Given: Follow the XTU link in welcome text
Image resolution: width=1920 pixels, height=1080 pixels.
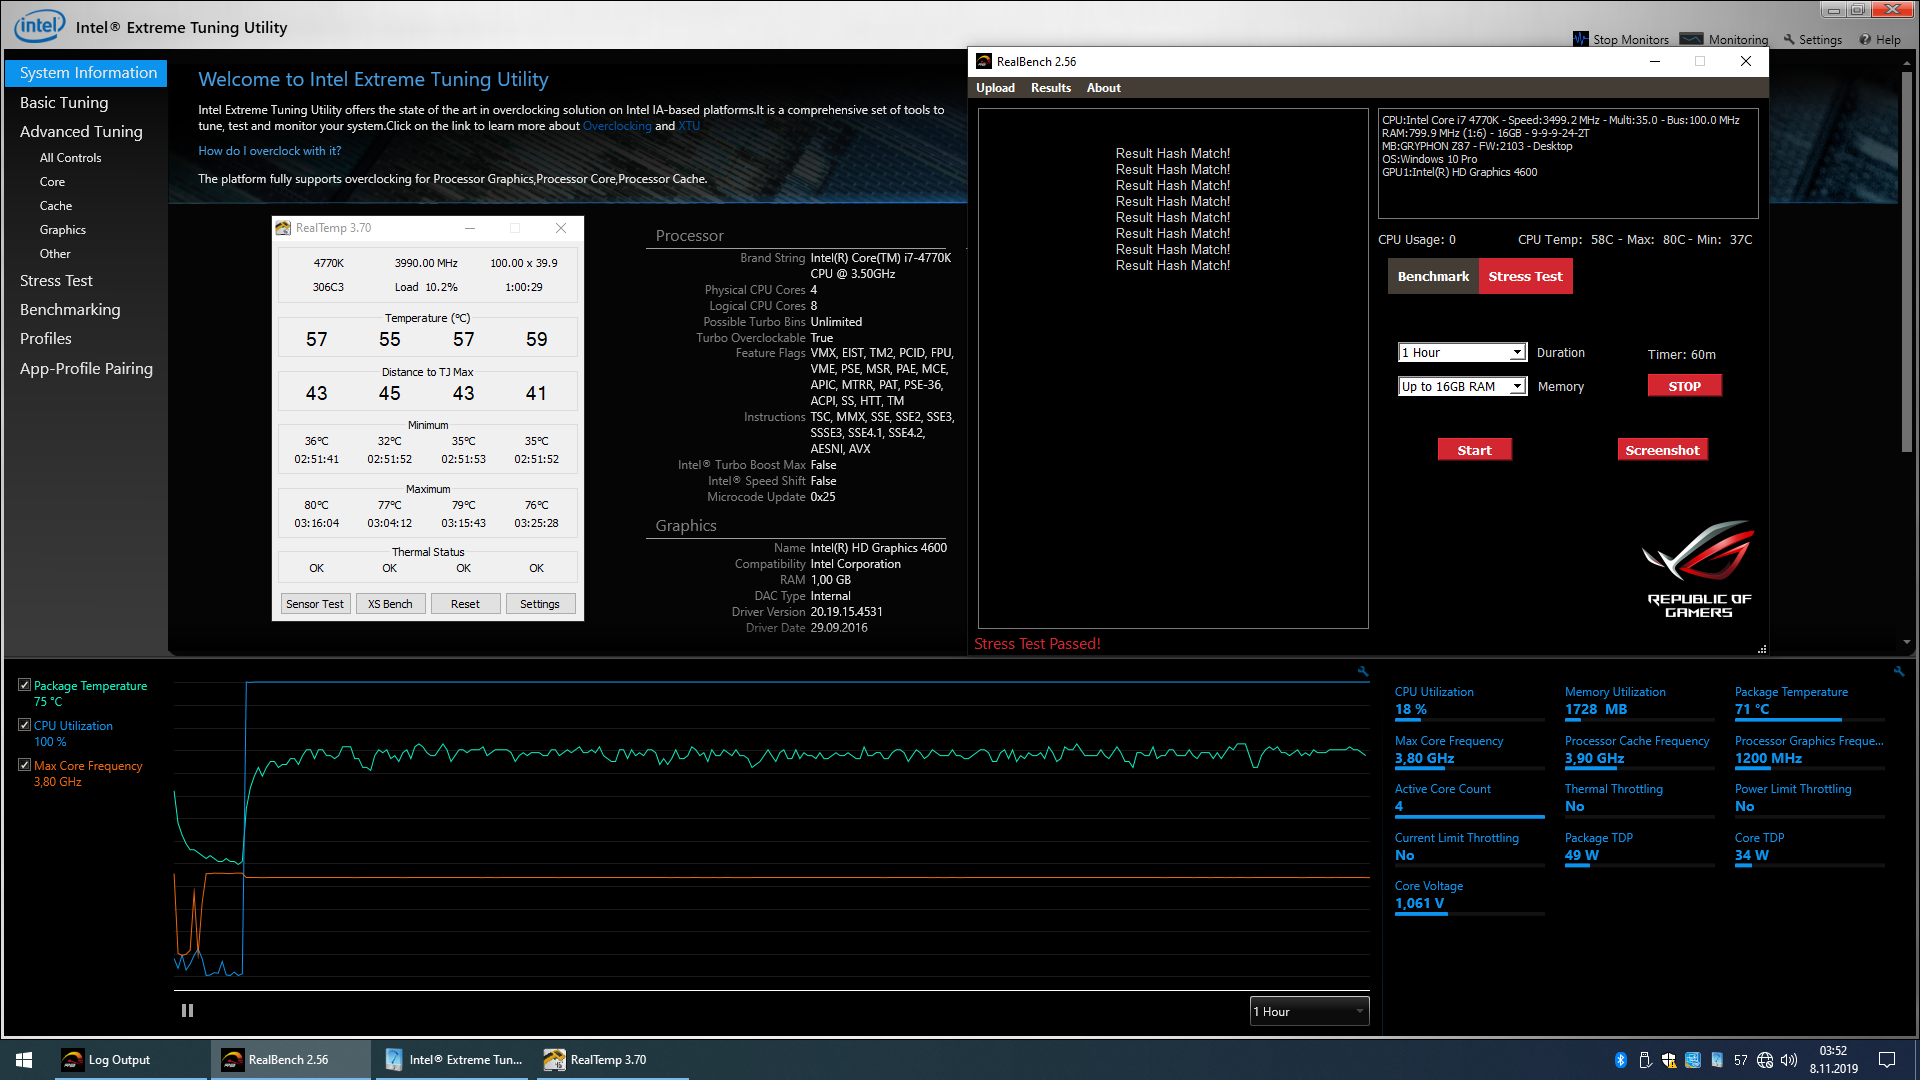Looking at the screenshot, I should point(689,126).
